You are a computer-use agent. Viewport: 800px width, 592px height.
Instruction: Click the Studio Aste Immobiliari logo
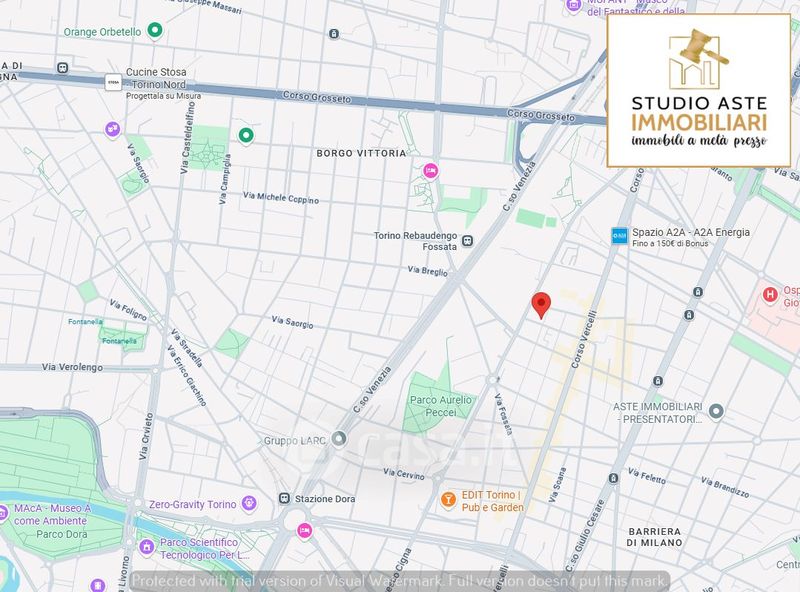[x=698, y=90]
